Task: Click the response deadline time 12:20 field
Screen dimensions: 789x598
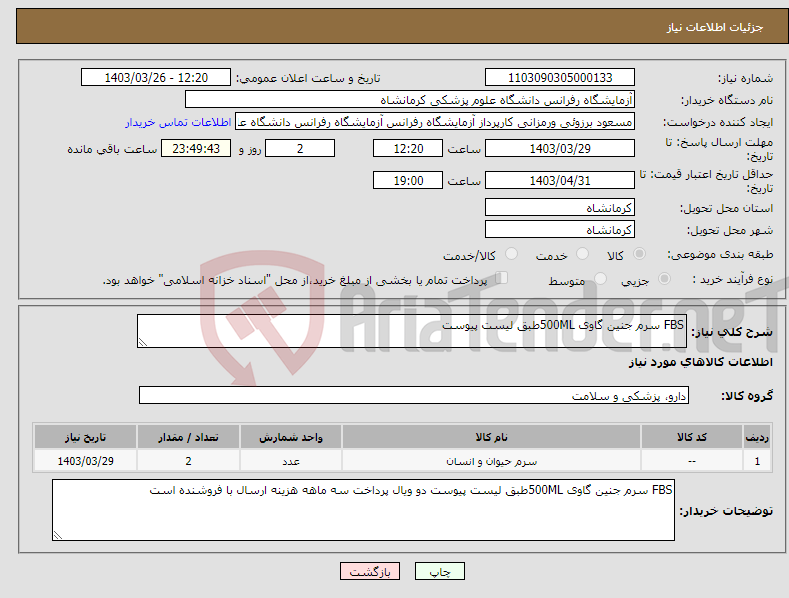Action: tap(408, 148)
